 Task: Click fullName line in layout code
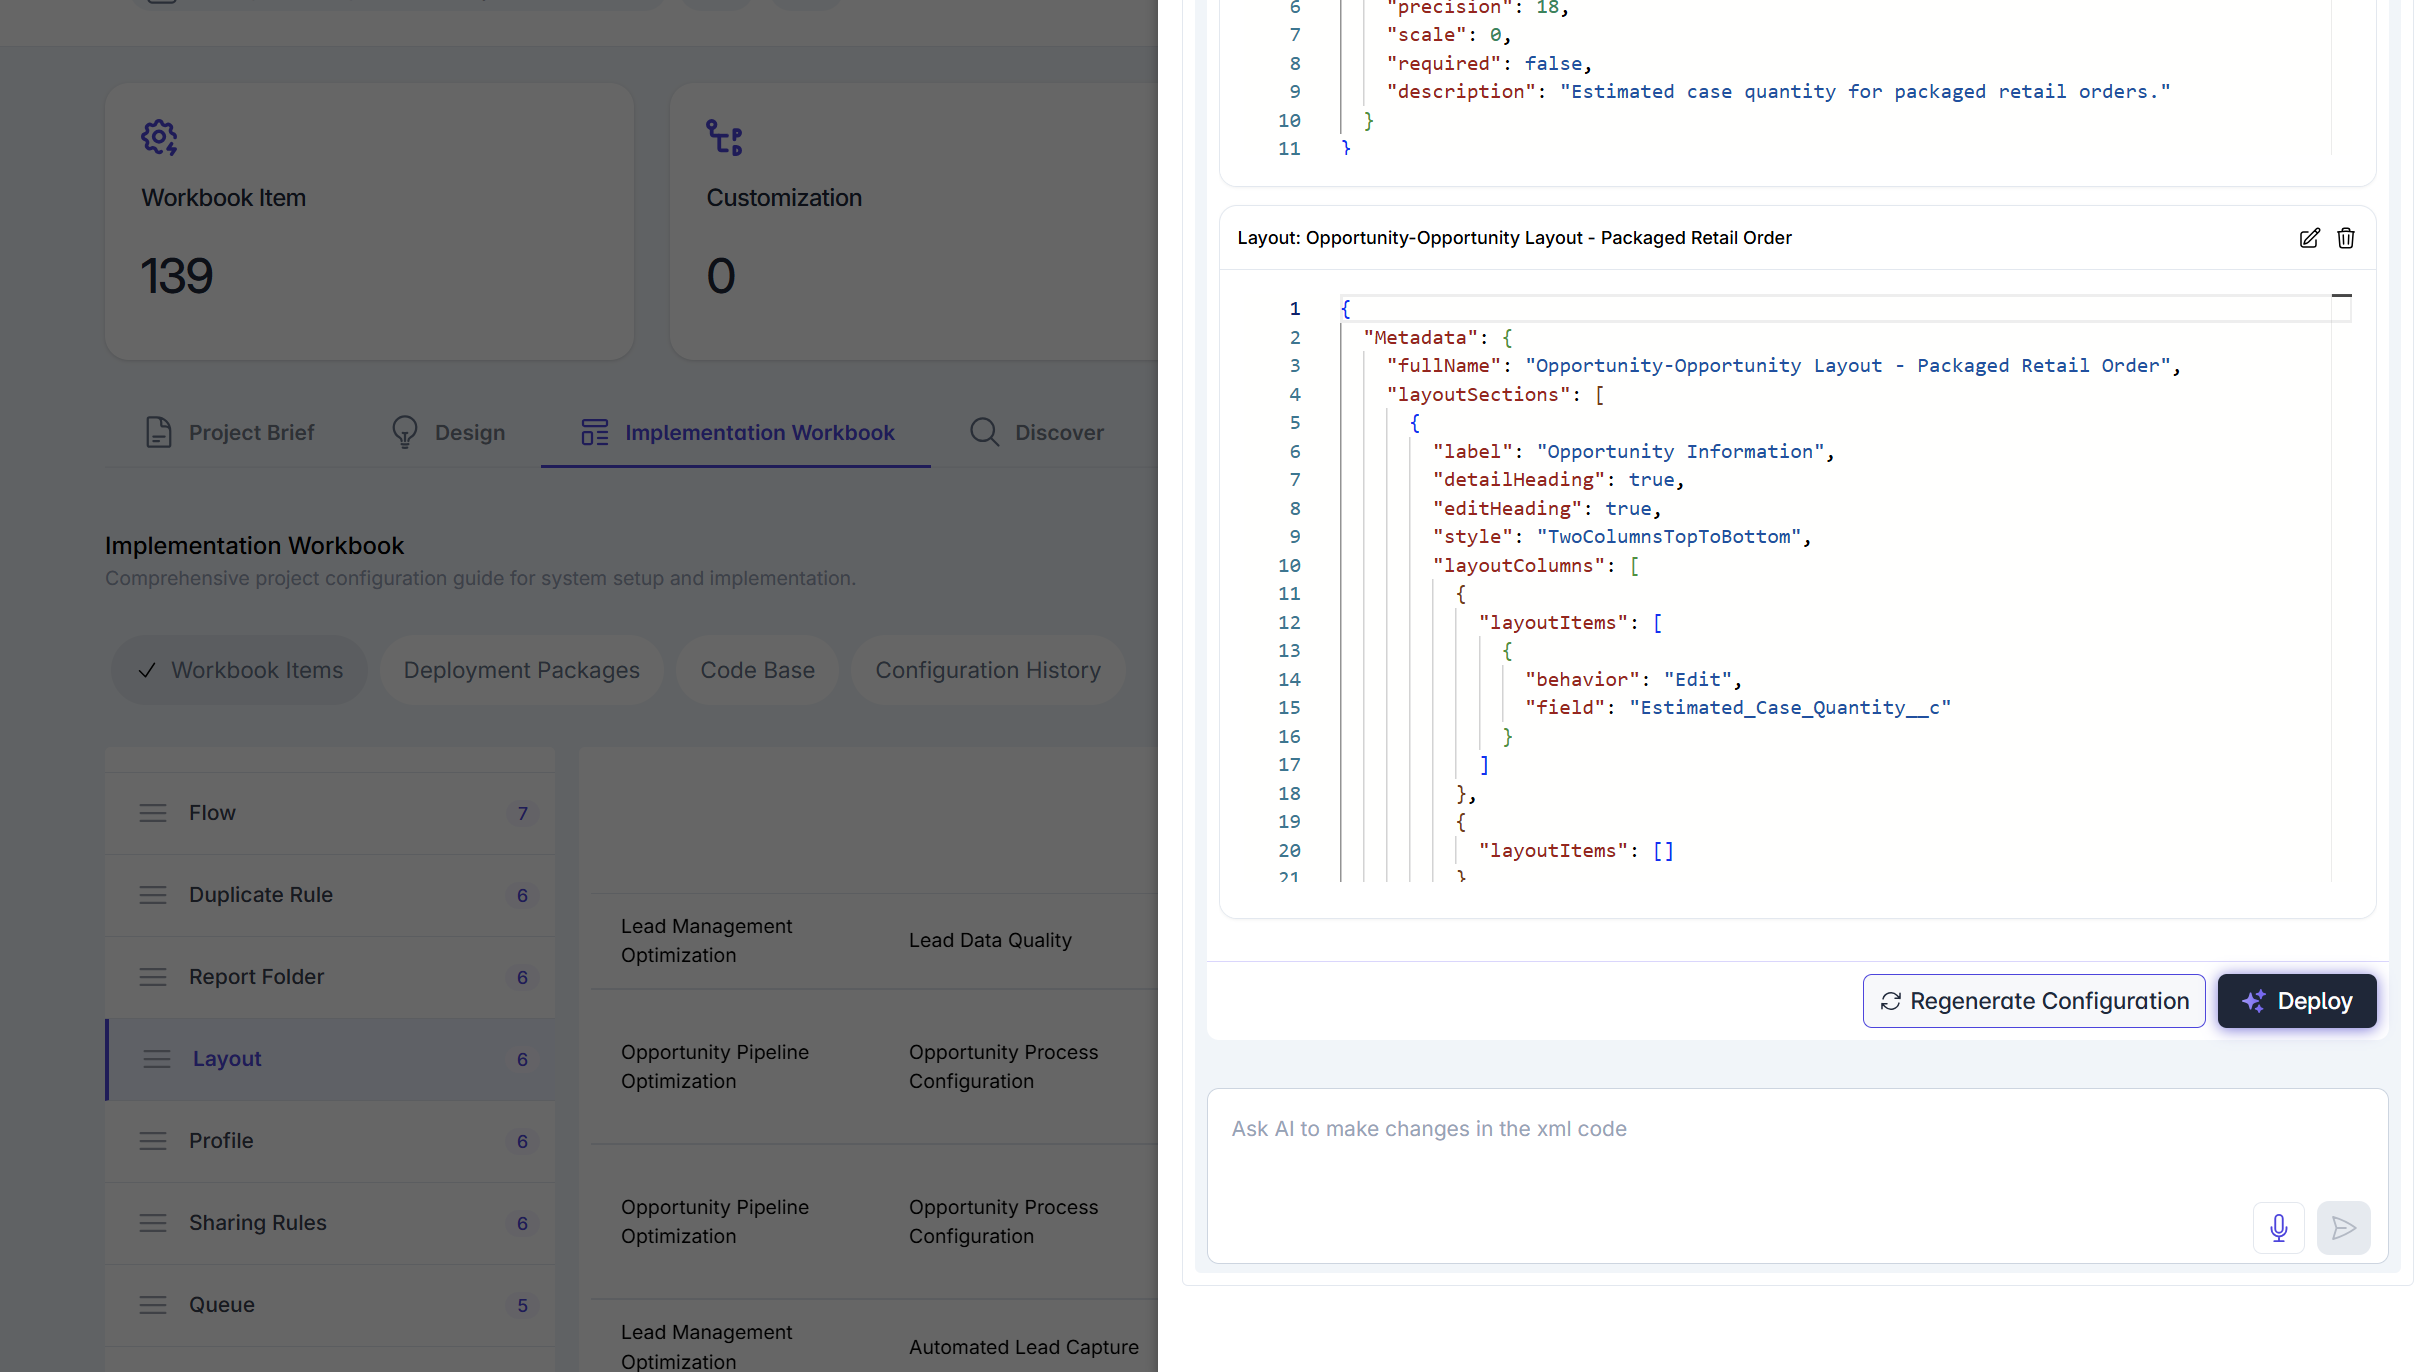tap(1783, 366)
